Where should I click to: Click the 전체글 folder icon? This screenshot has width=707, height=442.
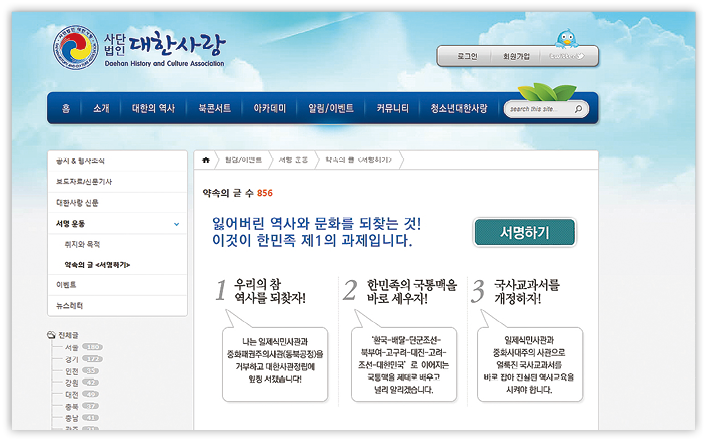(52, 334)
